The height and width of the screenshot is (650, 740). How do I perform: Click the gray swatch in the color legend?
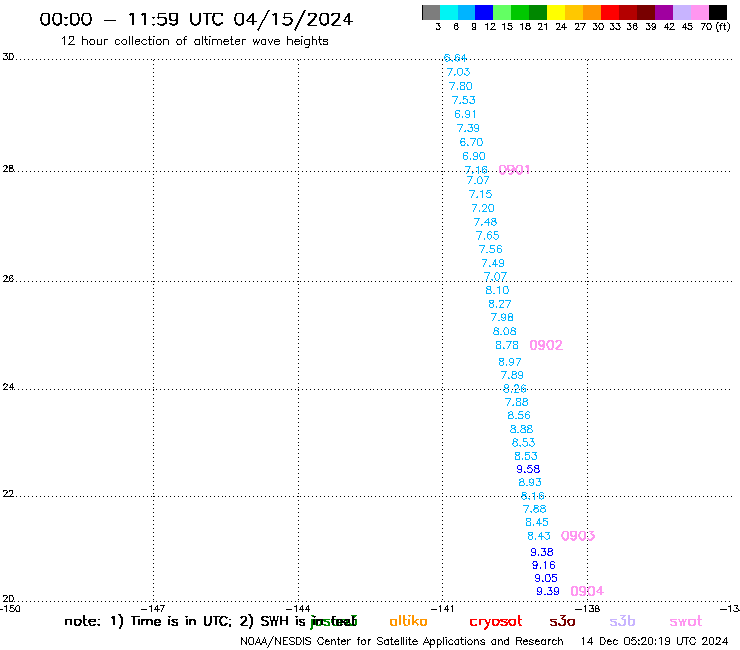coord(431,12)
